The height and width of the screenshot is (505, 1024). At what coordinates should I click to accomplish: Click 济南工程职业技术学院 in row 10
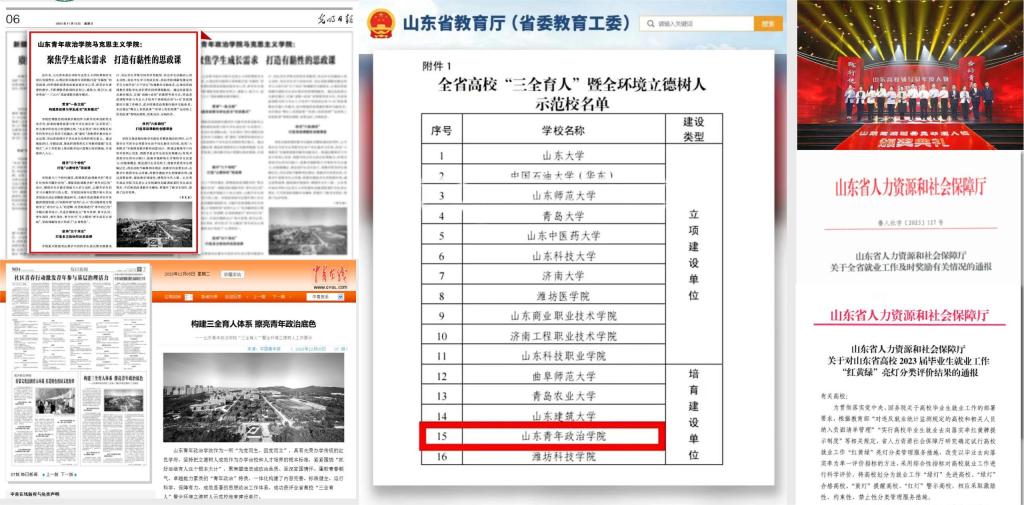563,336
